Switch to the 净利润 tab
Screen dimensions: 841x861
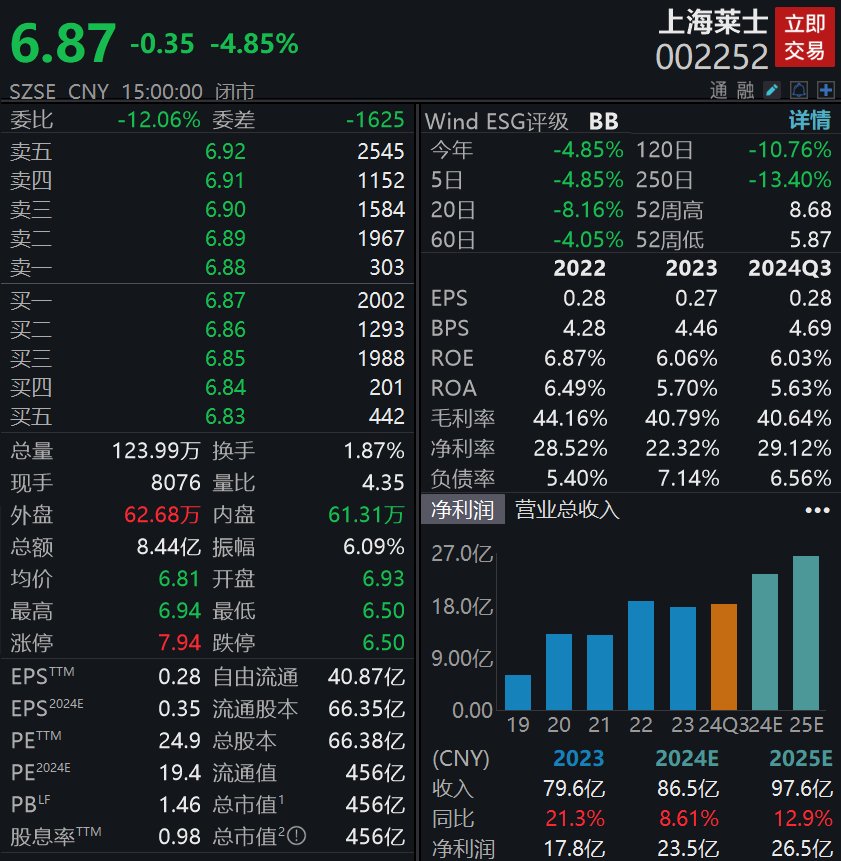(463, 509)
